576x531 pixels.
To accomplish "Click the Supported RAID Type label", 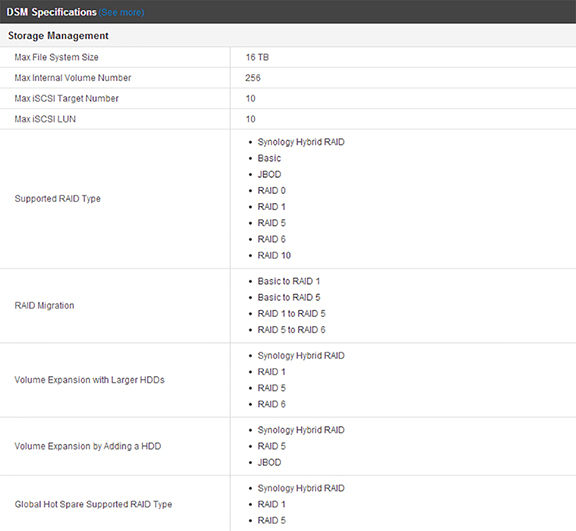I will click(x=58, y=199).
